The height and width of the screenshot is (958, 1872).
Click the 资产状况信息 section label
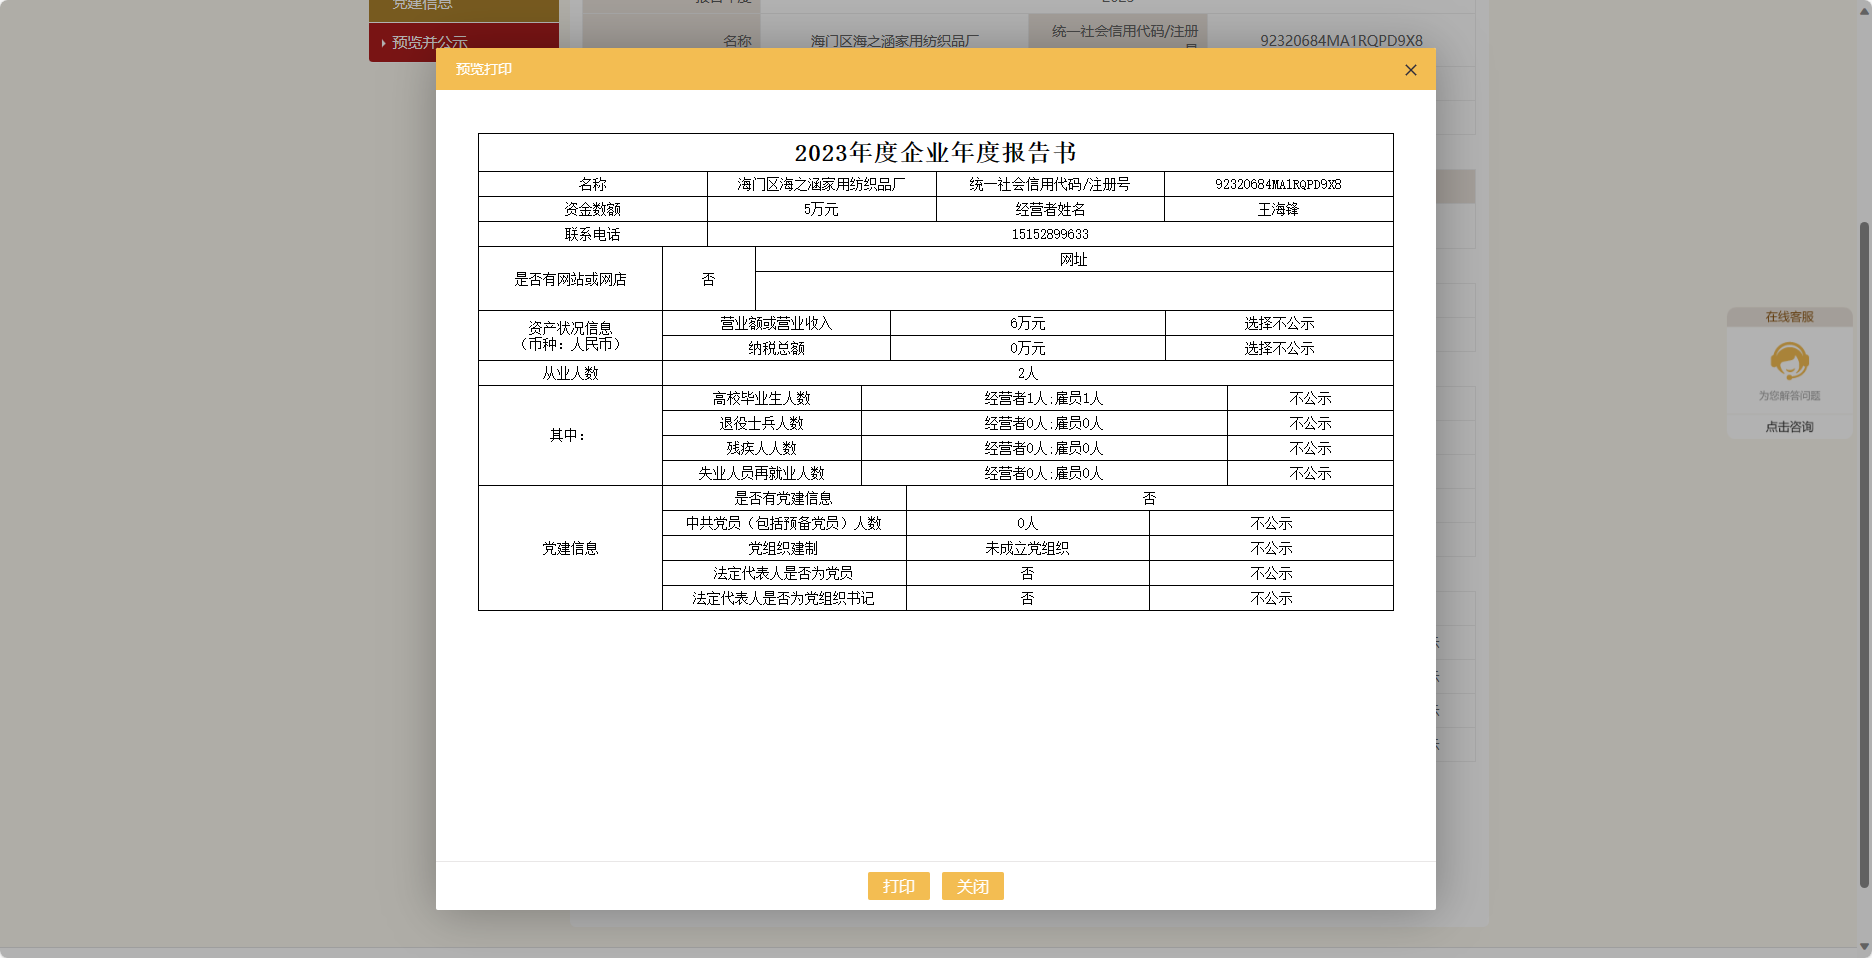pyautogui.click(x=570, y=336)
